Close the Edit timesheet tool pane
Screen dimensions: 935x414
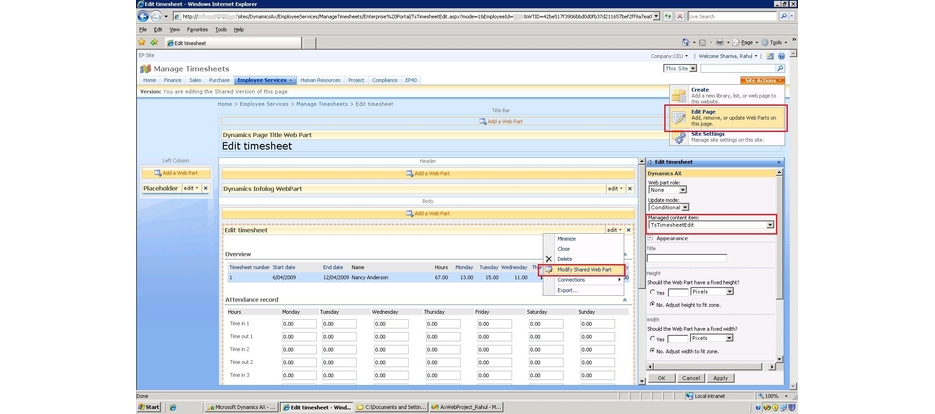(779, 162)
